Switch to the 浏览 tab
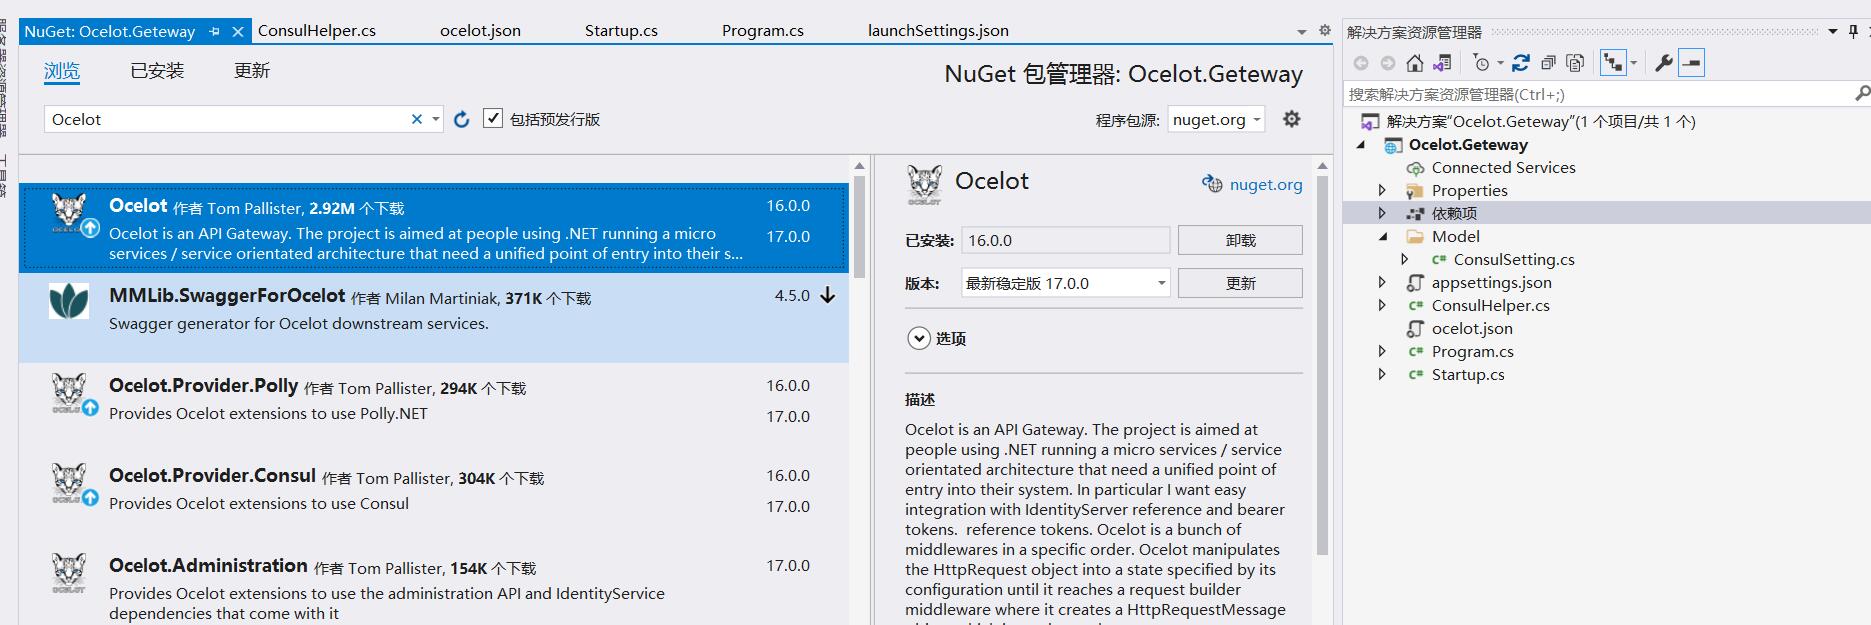Image resolution: width=1871 pixels, height=625 pixels. pyautogui.click(x=62, y=71)
